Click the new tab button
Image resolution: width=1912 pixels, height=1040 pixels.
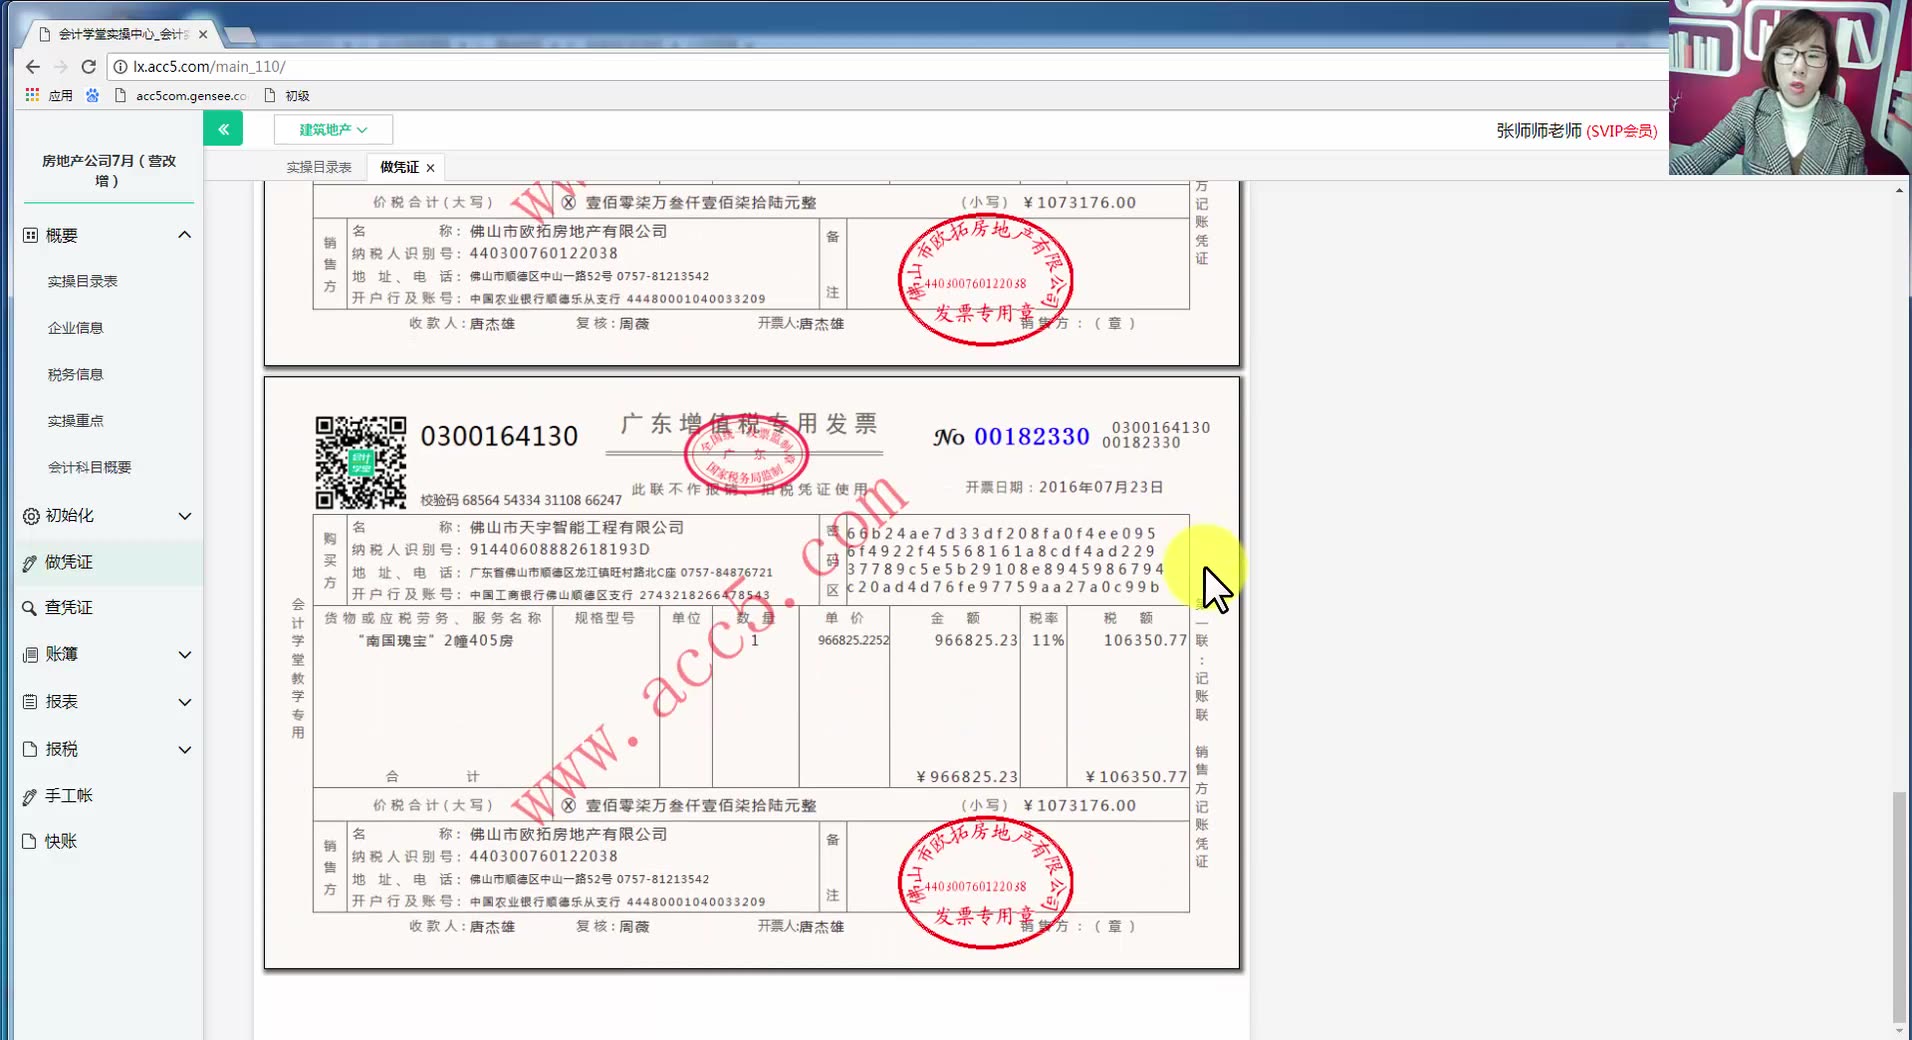[240, 36]
